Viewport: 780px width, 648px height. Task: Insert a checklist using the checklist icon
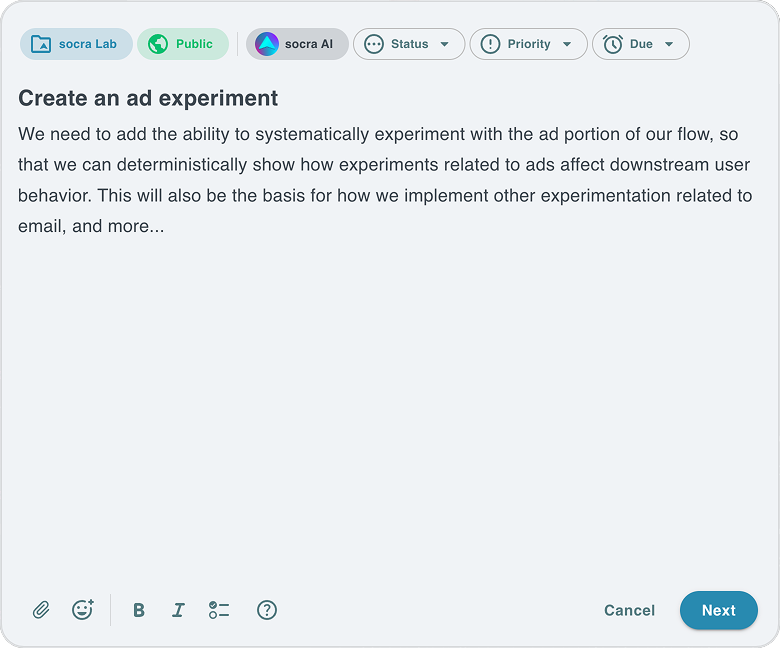219,610
